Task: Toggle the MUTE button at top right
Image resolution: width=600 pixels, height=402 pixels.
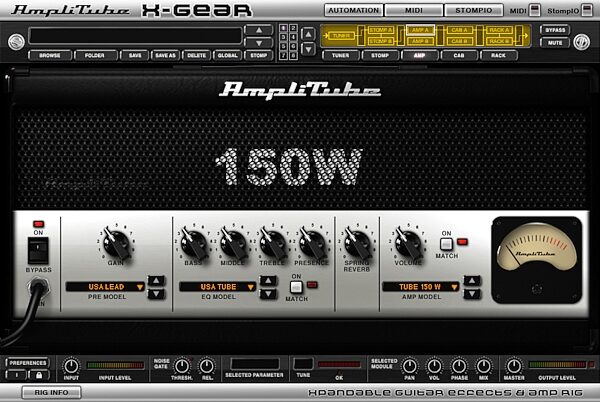Action: point(555,43)
